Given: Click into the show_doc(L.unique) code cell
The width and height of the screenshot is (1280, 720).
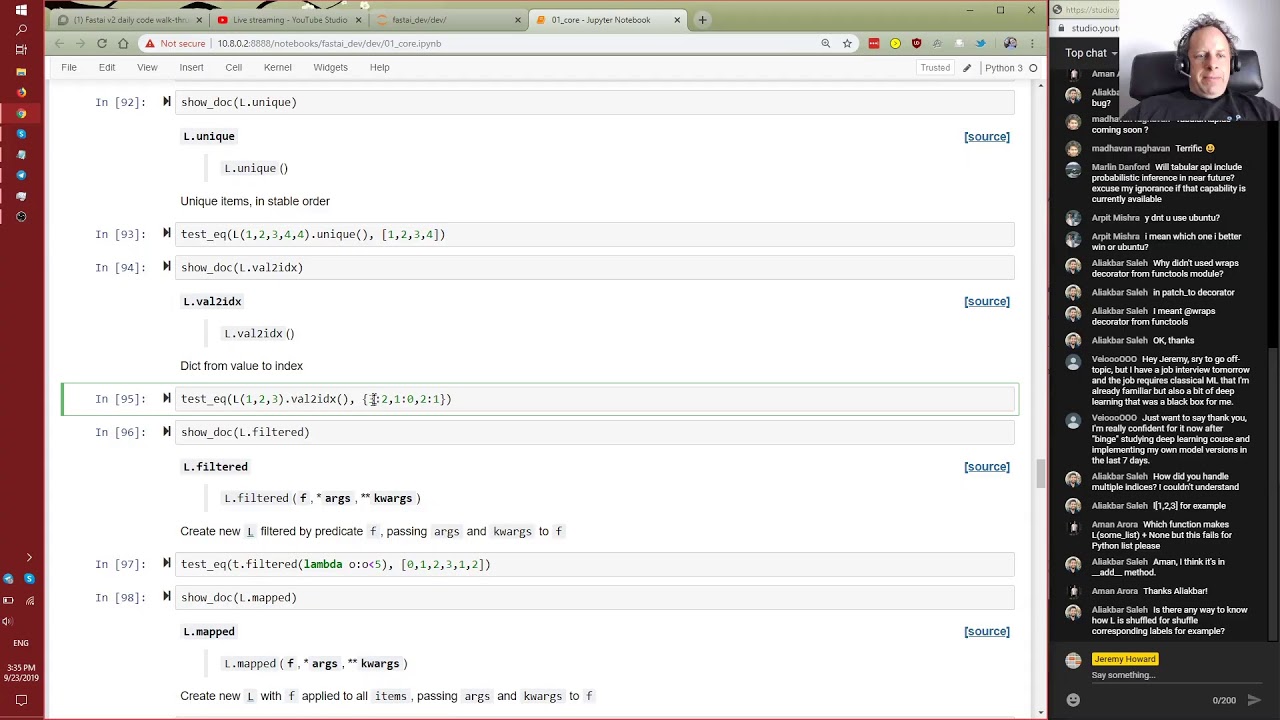Looking at the screenshot, I should click(594, 102).
